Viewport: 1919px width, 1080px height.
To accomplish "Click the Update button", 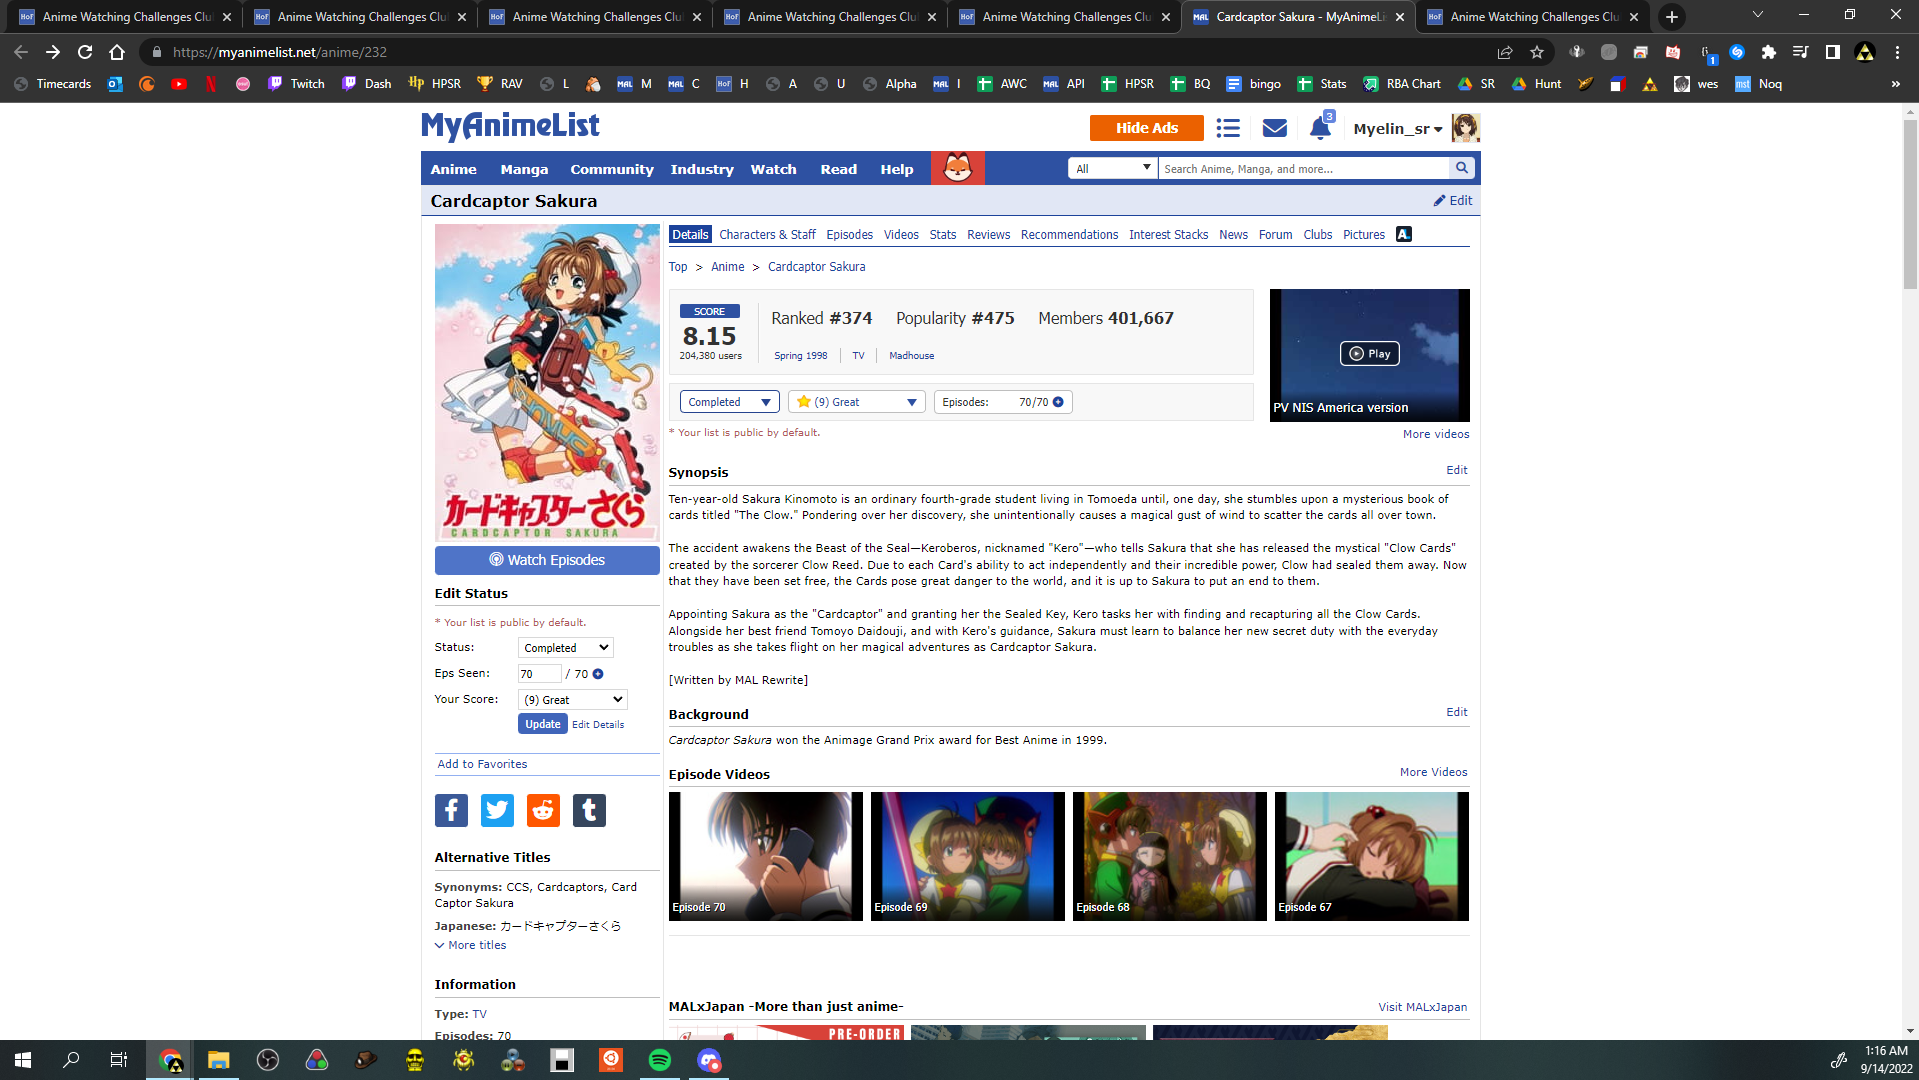I will [x=542, y=724].
